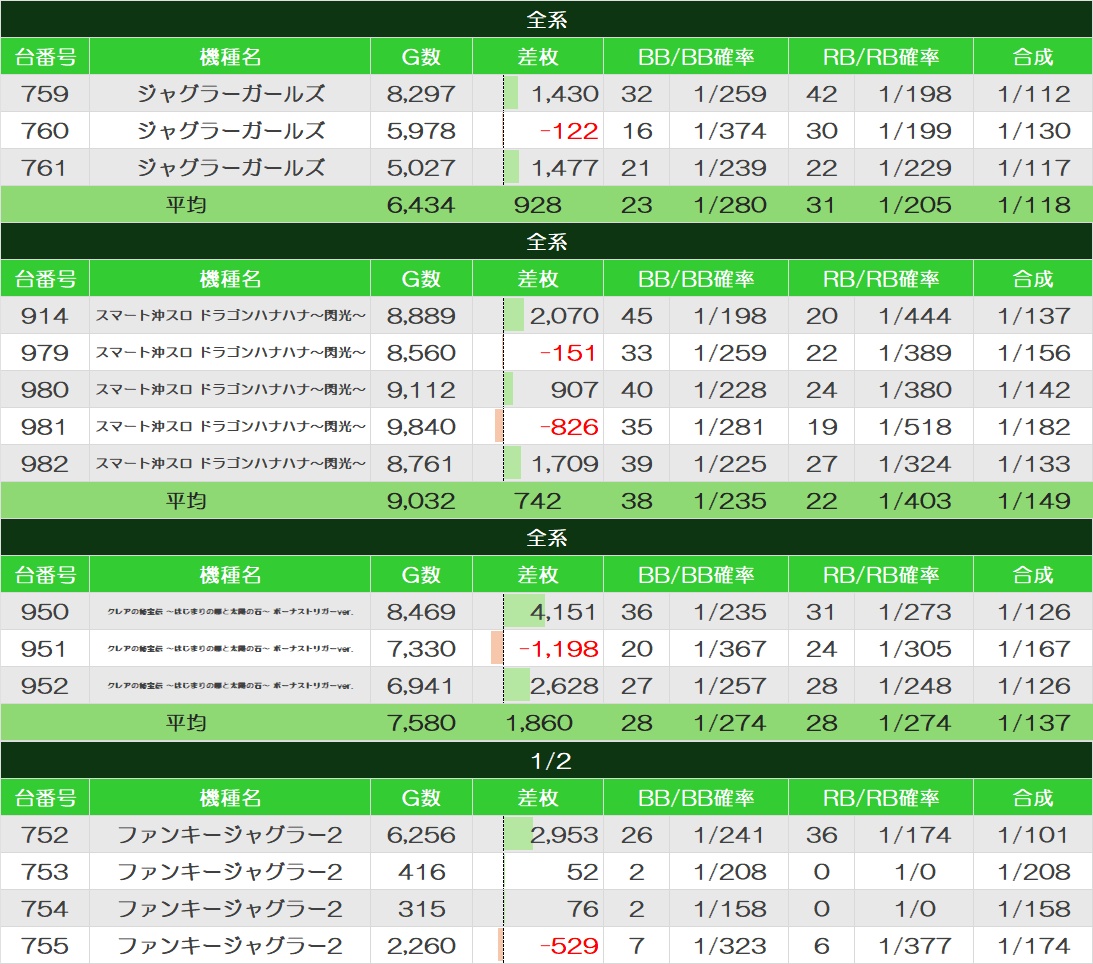
Task: Click the 1/389 RB probability
Action: (915, 353)
